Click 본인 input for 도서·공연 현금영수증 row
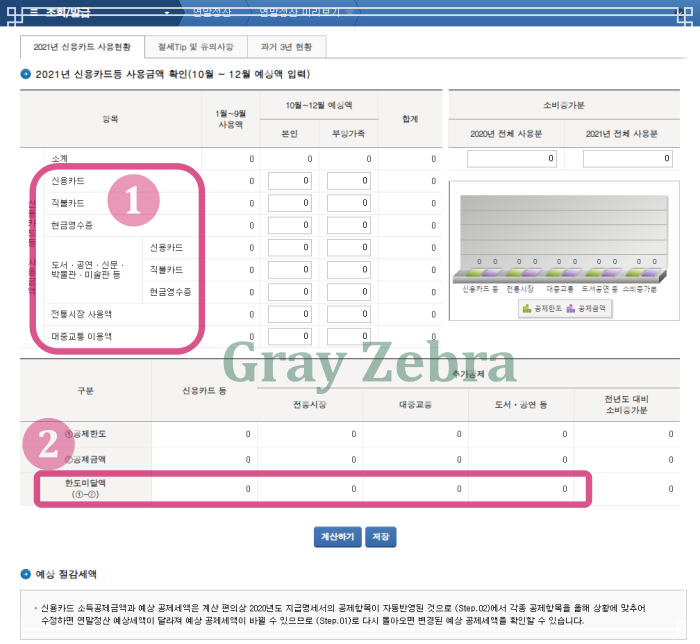Screen dimensions: 700x644 [x=290, y=292]
